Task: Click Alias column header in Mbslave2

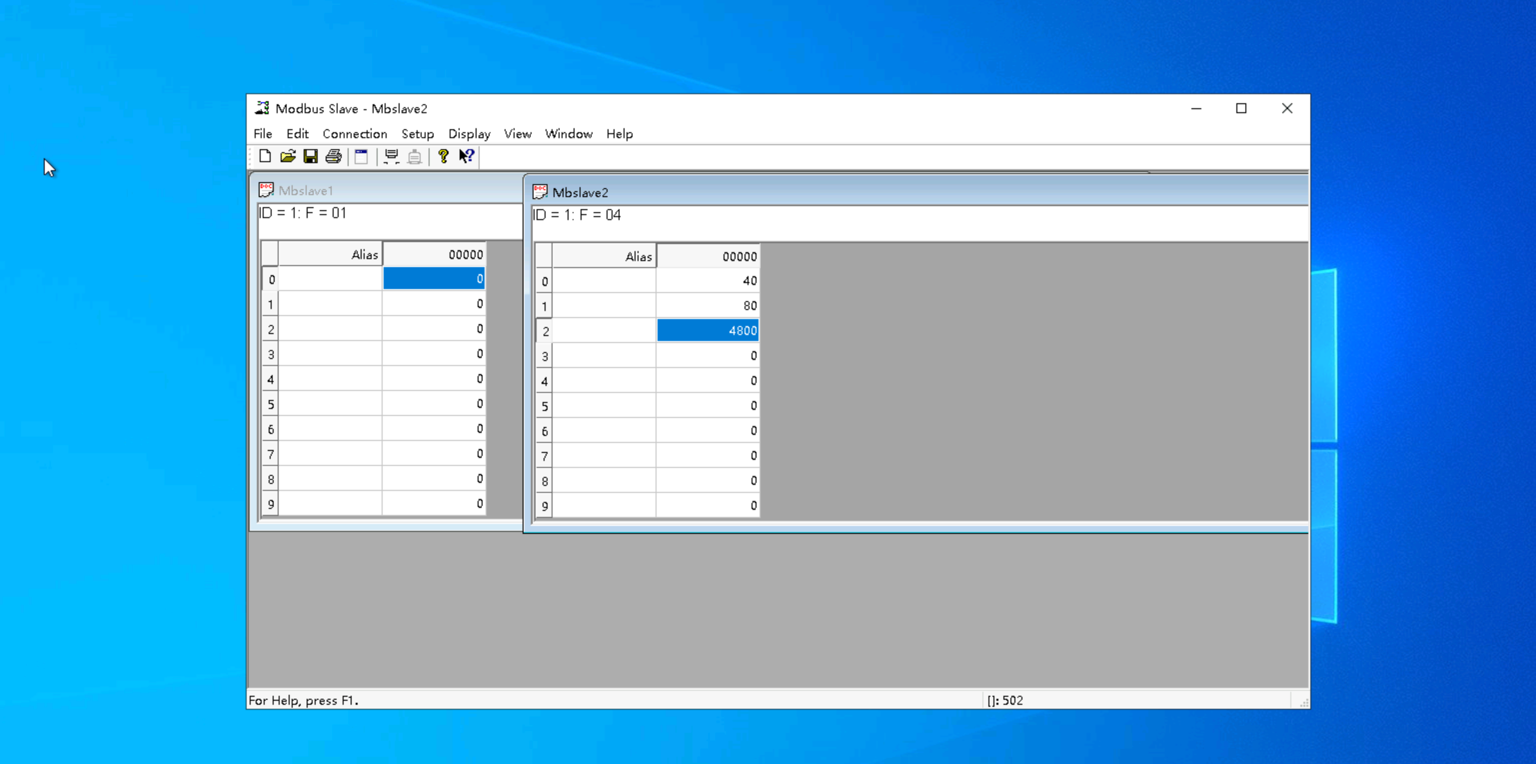Action: click(x=604, y=256)
